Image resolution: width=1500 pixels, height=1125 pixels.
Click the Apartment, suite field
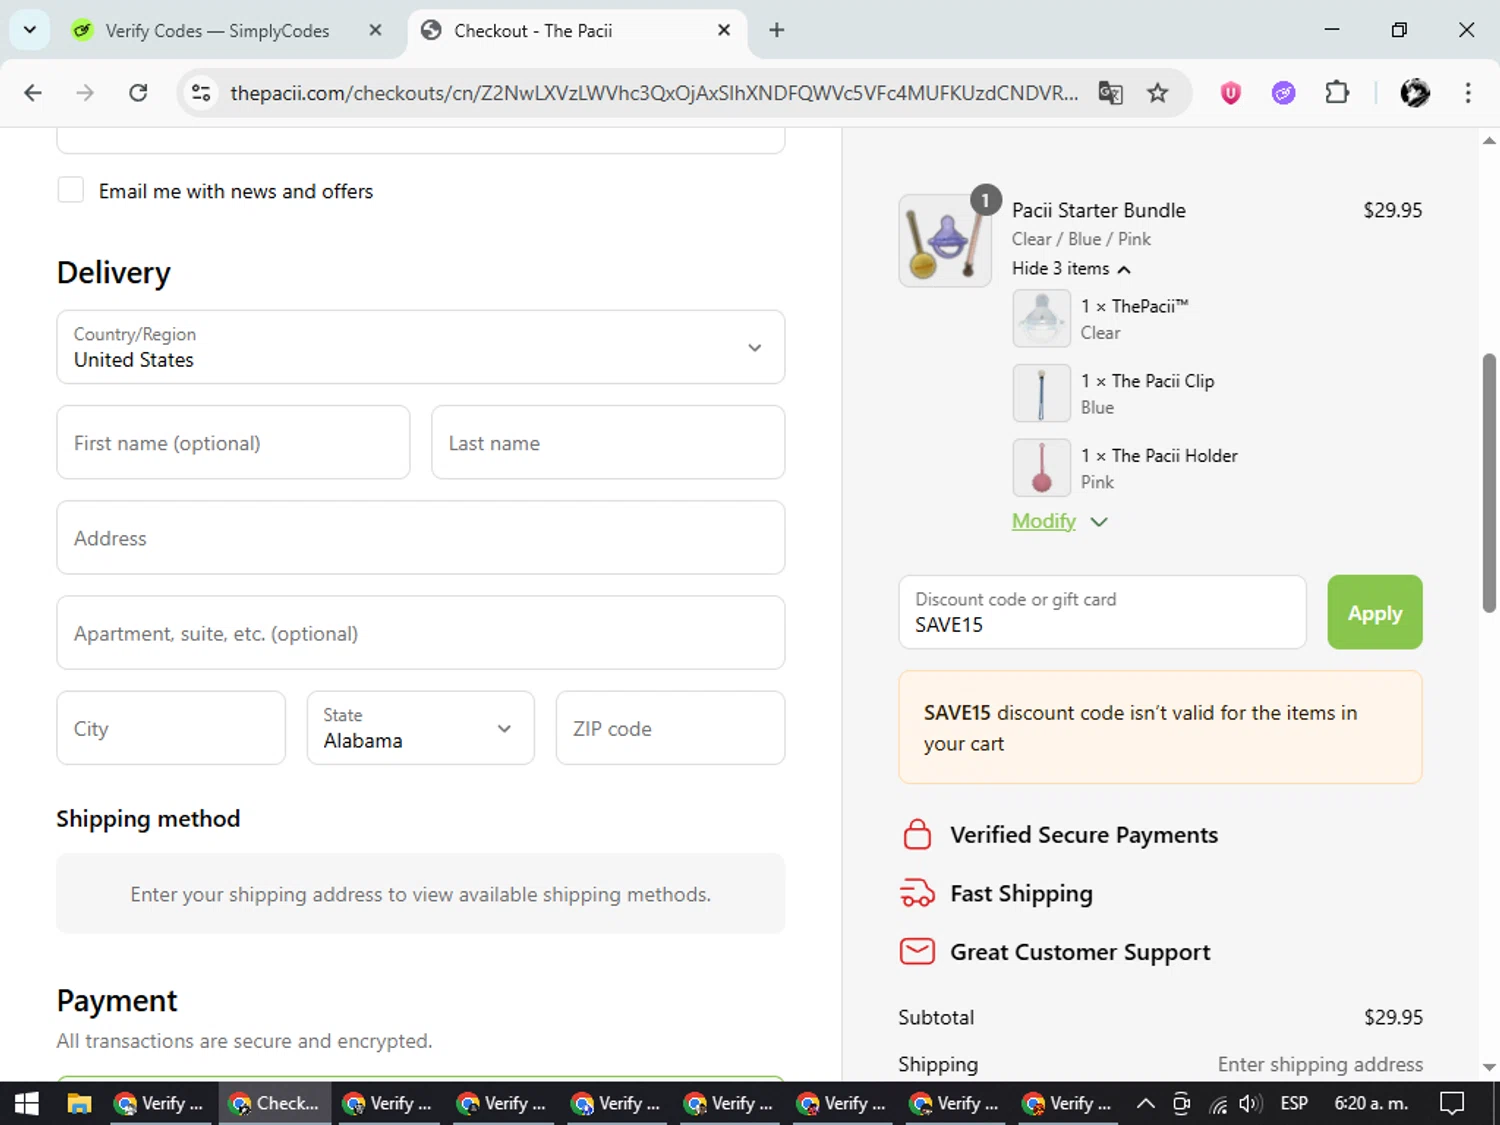pyautogui.click(x=421, y=633)
